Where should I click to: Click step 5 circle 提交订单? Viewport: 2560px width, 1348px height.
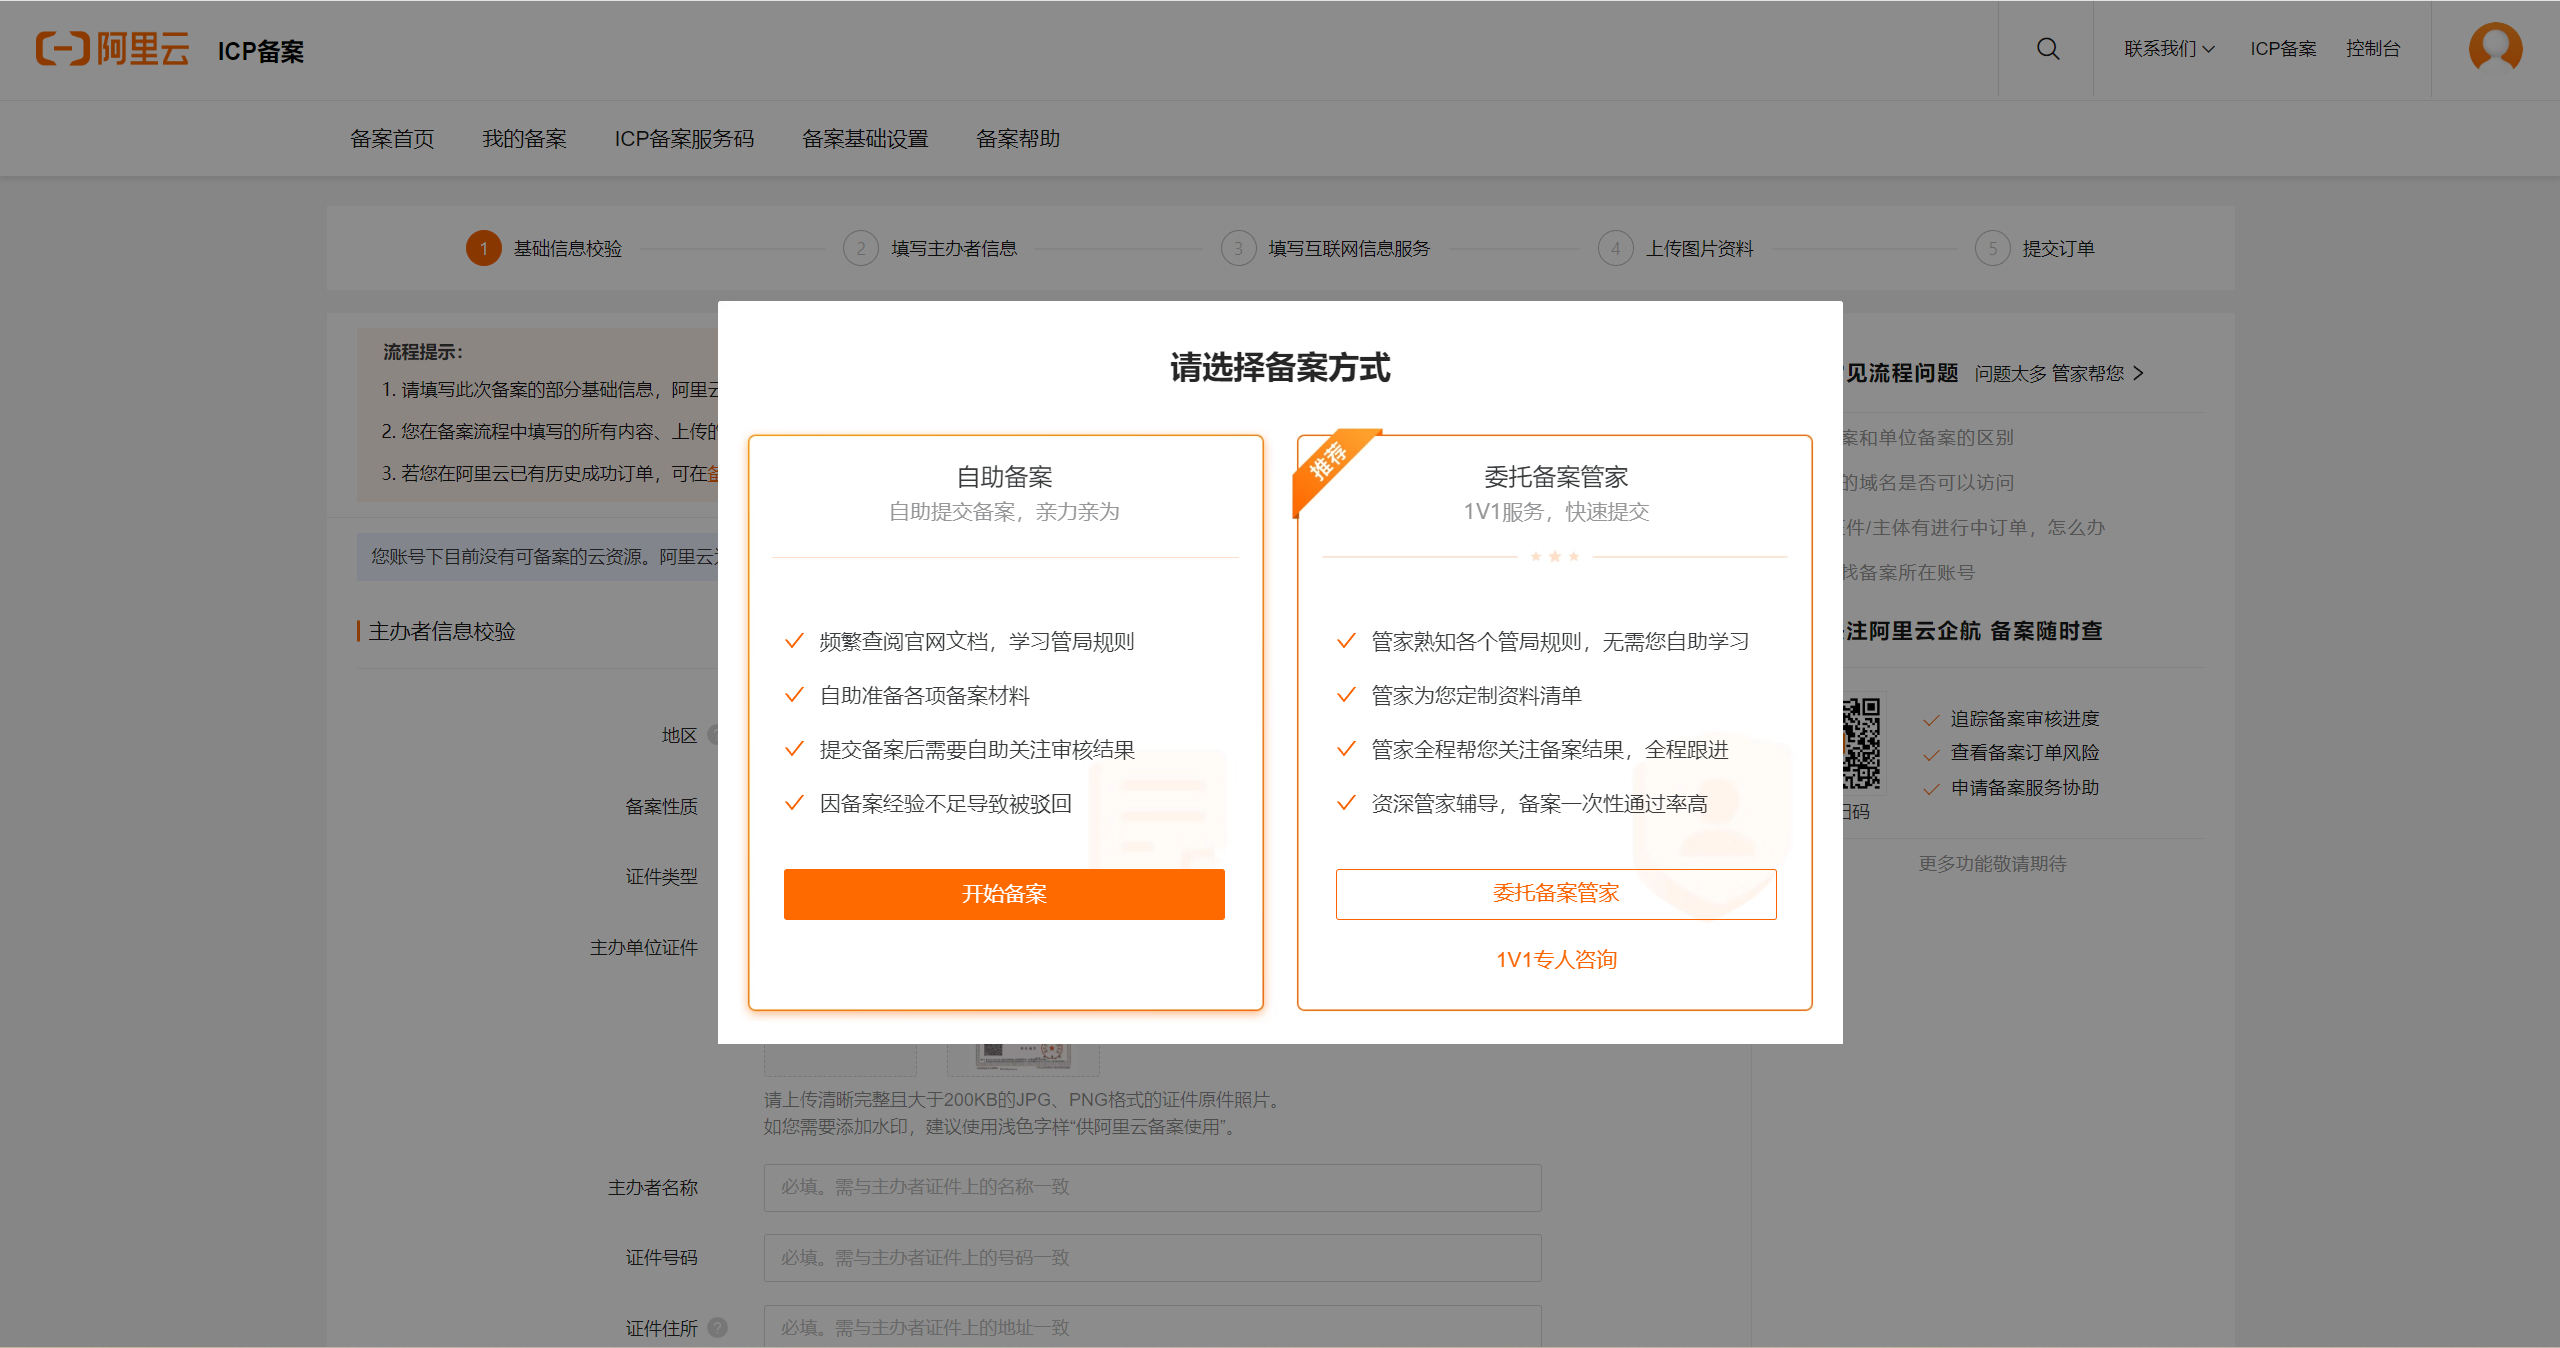(1992, 248)
